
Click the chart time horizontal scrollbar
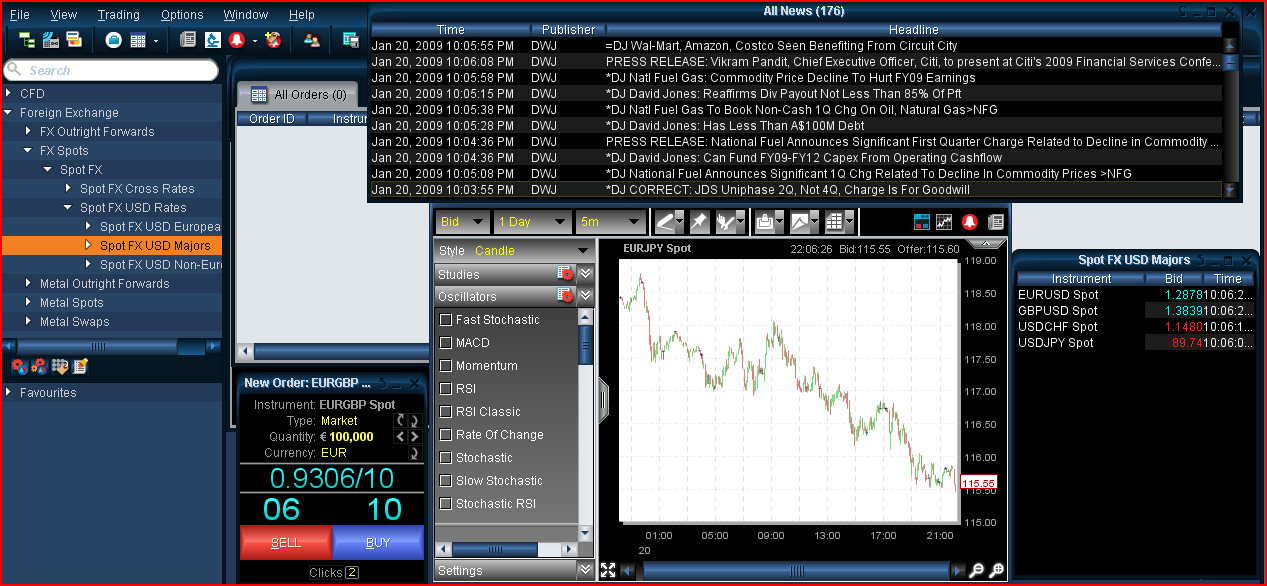(x=796, y=571)
